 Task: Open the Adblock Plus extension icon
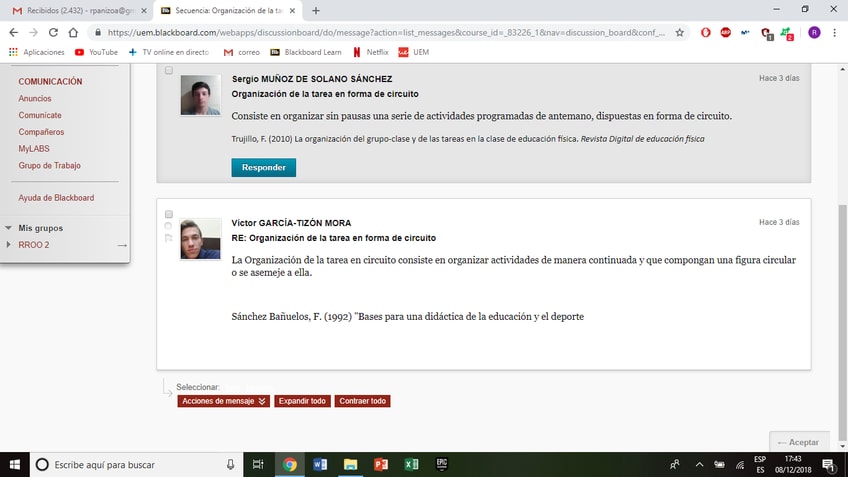pos(726,32)
